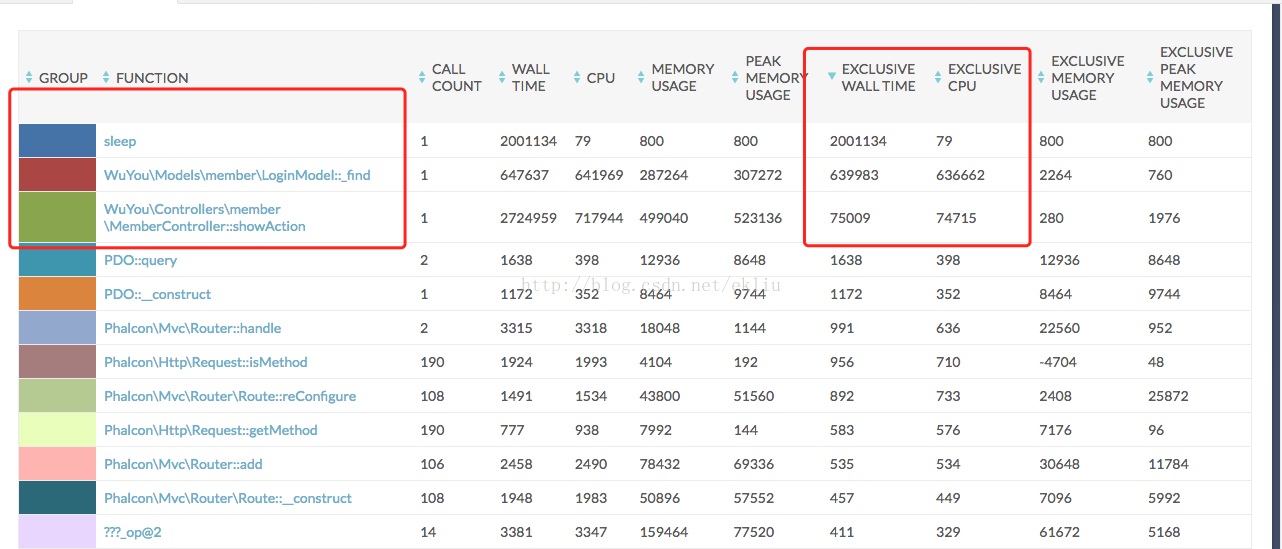Click the green swatch for MemberController::showAction
Viewport: 1282px width, 549px height.
pos(57,217)
